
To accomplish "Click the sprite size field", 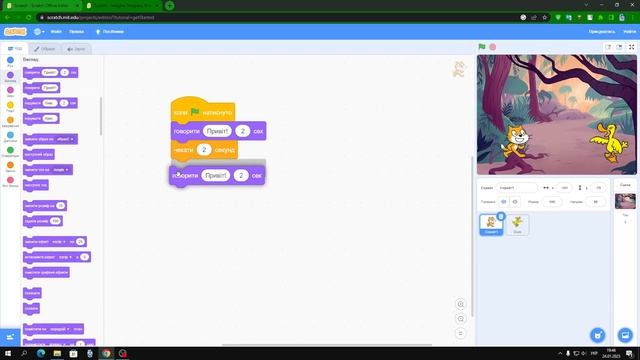I will 552,202.
